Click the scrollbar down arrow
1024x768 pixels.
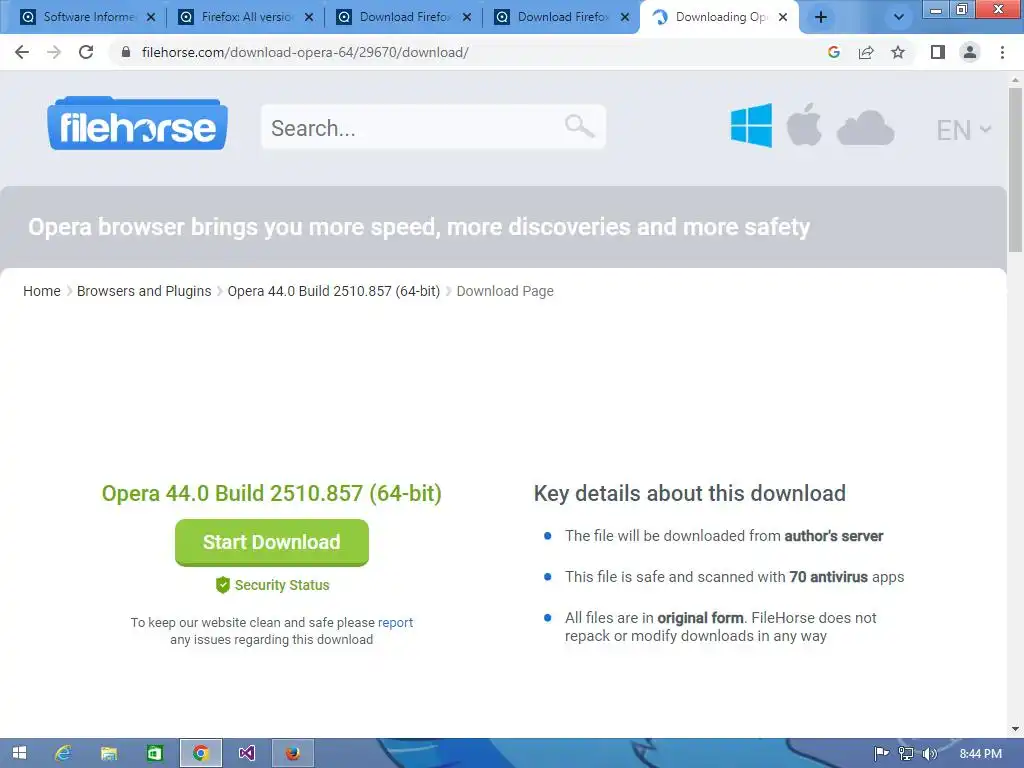click(1016, 729)
